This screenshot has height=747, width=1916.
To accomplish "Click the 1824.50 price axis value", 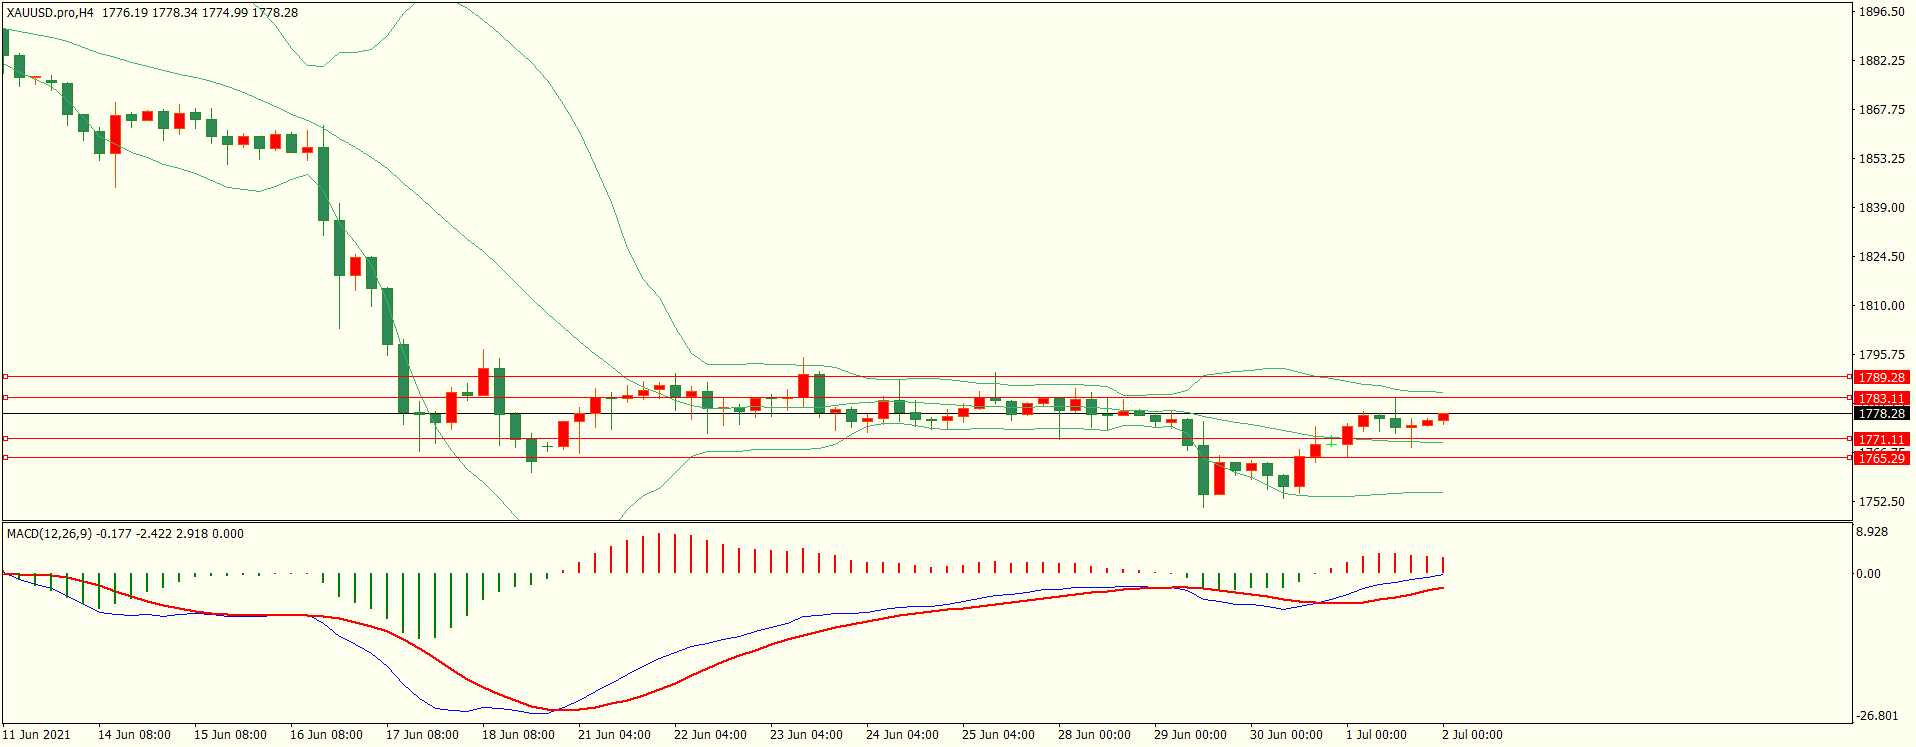I will (1881, 257).
